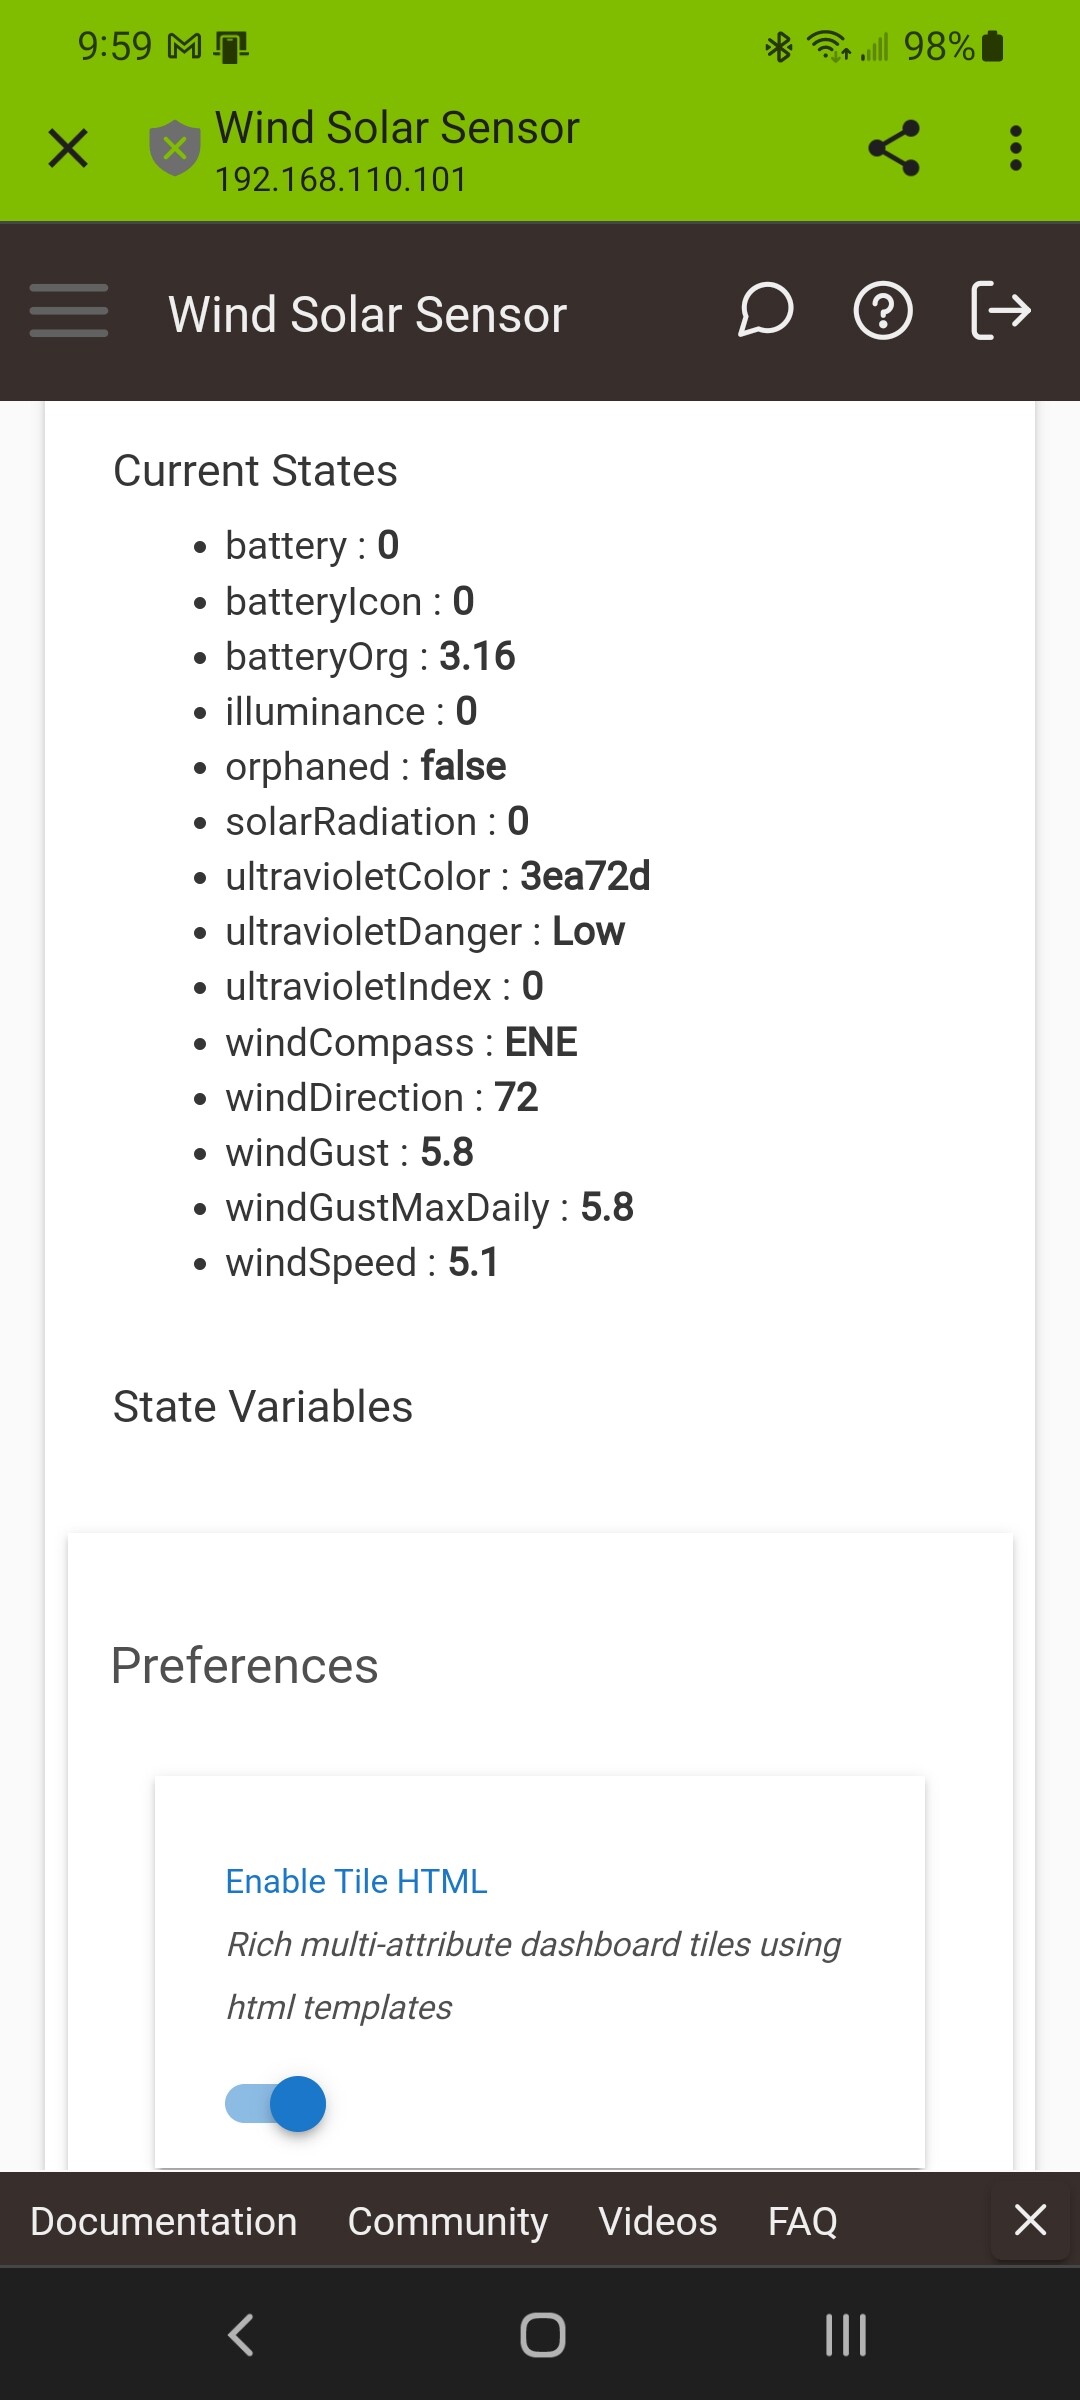Close the browser tab with X

point(68,148)
